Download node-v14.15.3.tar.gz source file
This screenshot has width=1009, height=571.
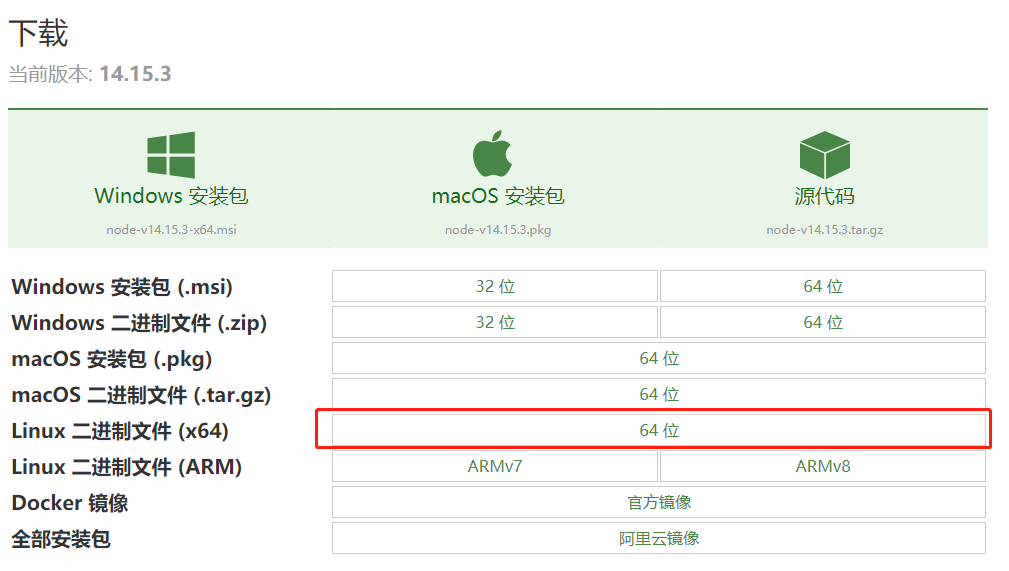tap(824, 230)
